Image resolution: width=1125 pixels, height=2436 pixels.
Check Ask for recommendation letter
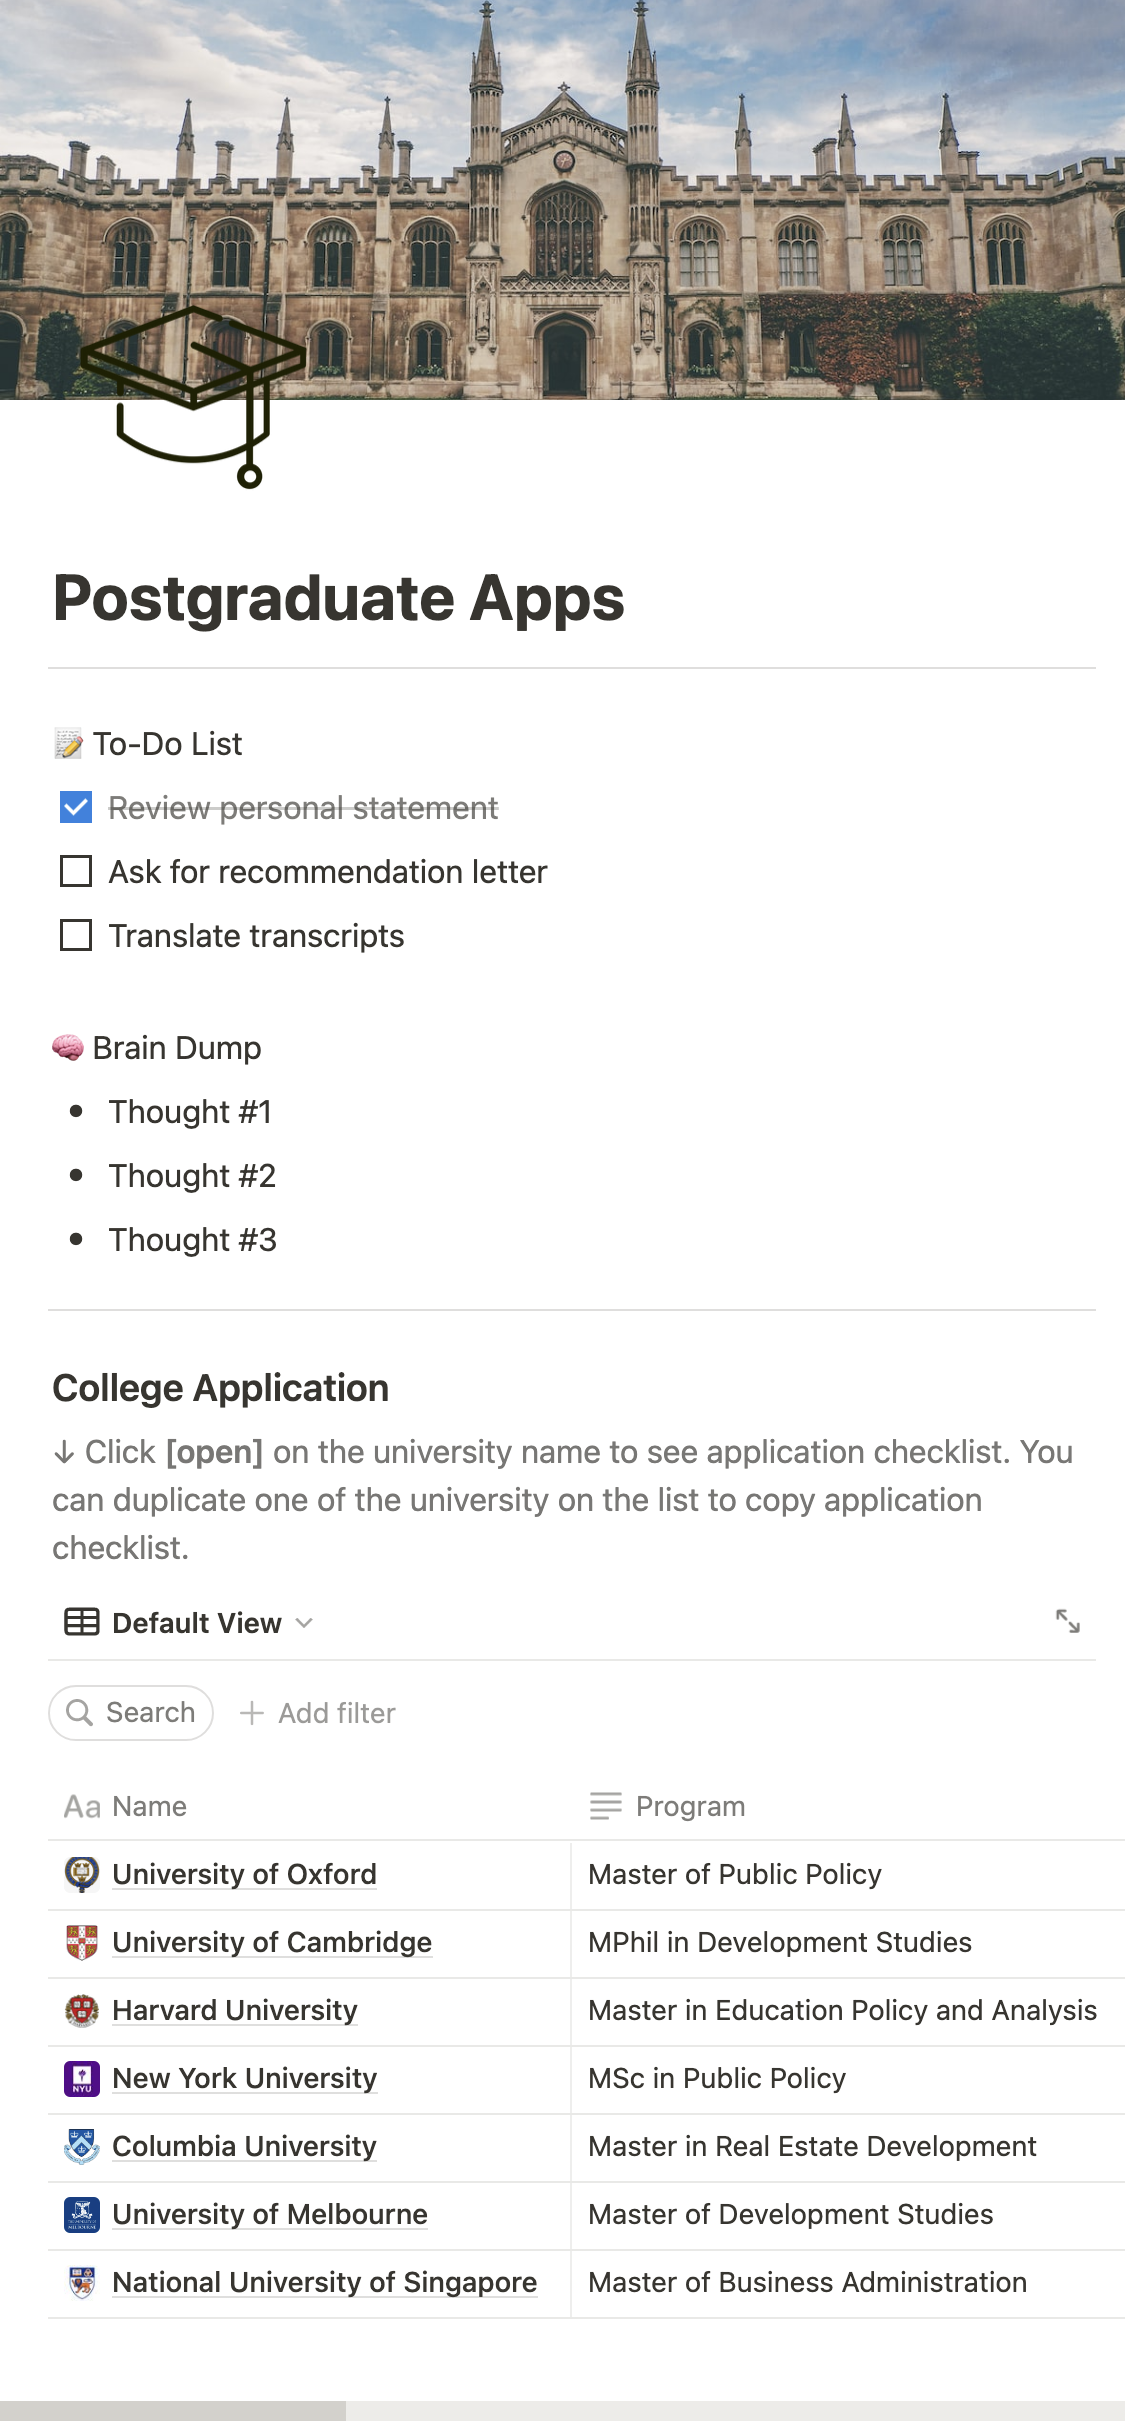[76, 871]
